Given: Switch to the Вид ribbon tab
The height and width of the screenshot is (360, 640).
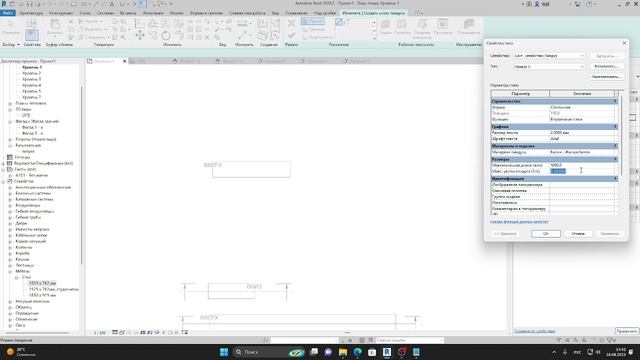Looking at the screenshot, I should coord(276,13).
